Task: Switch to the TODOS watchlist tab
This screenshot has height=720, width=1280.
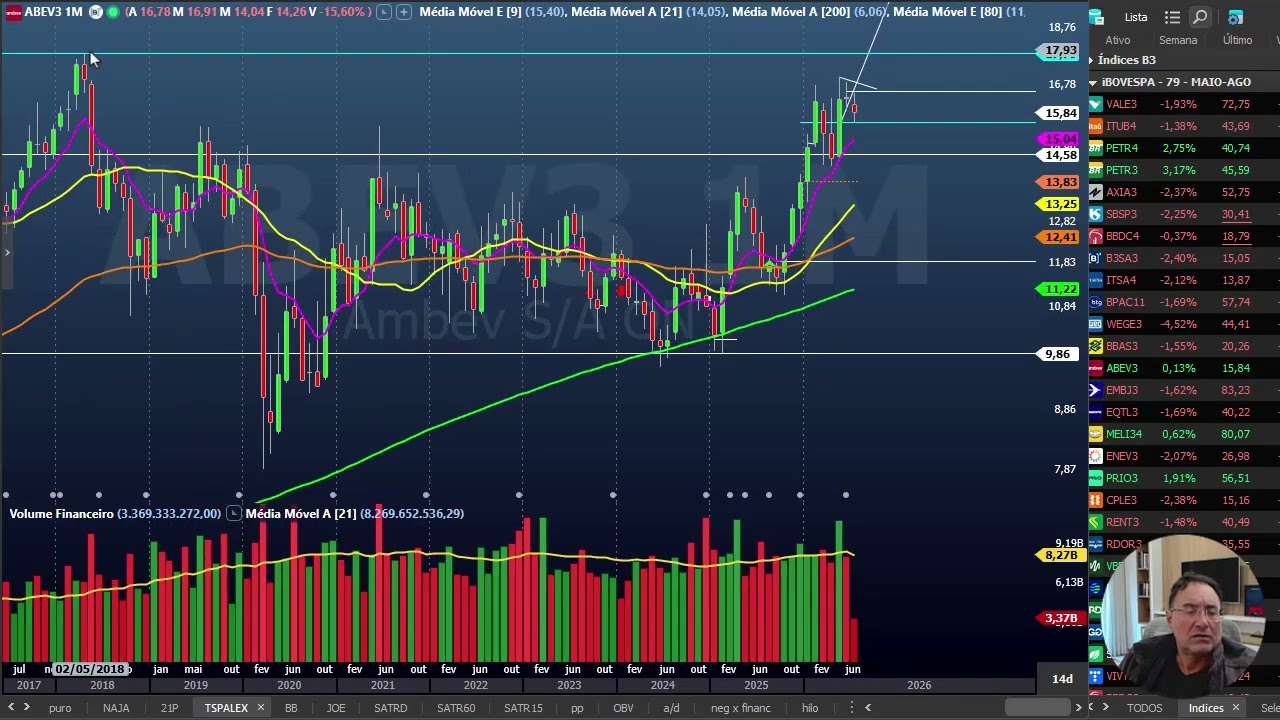Action: pyautogui.click(x=1145, y=708)
